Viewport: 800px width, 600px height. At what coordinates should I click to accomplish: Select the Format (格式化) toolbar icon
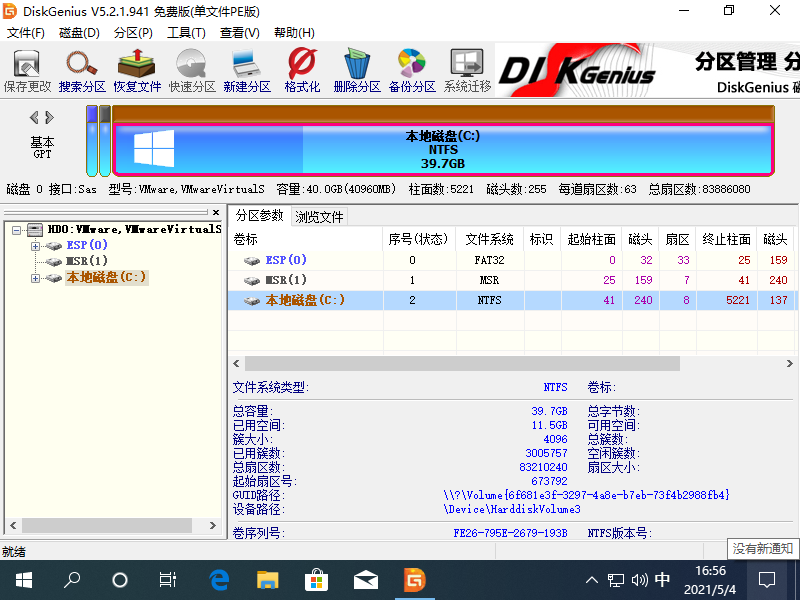[302, 70]
